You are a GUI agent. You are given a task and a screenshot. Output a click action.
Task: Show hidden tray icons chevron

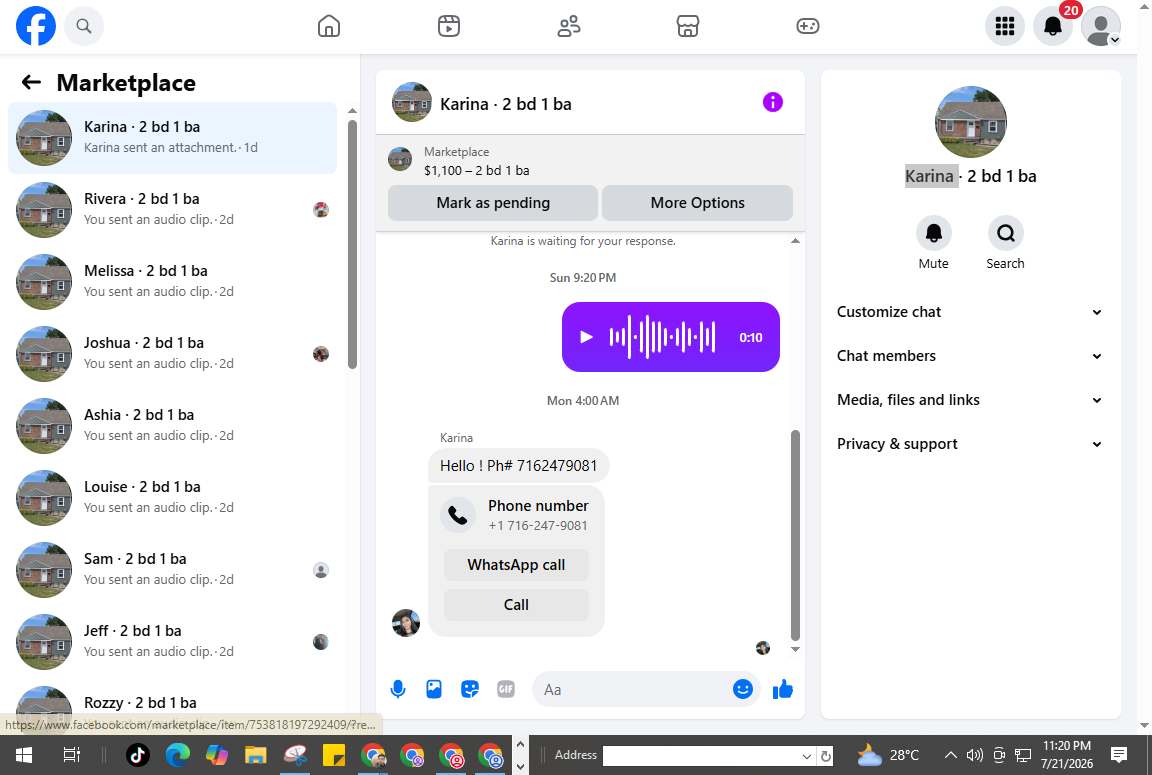950,755
